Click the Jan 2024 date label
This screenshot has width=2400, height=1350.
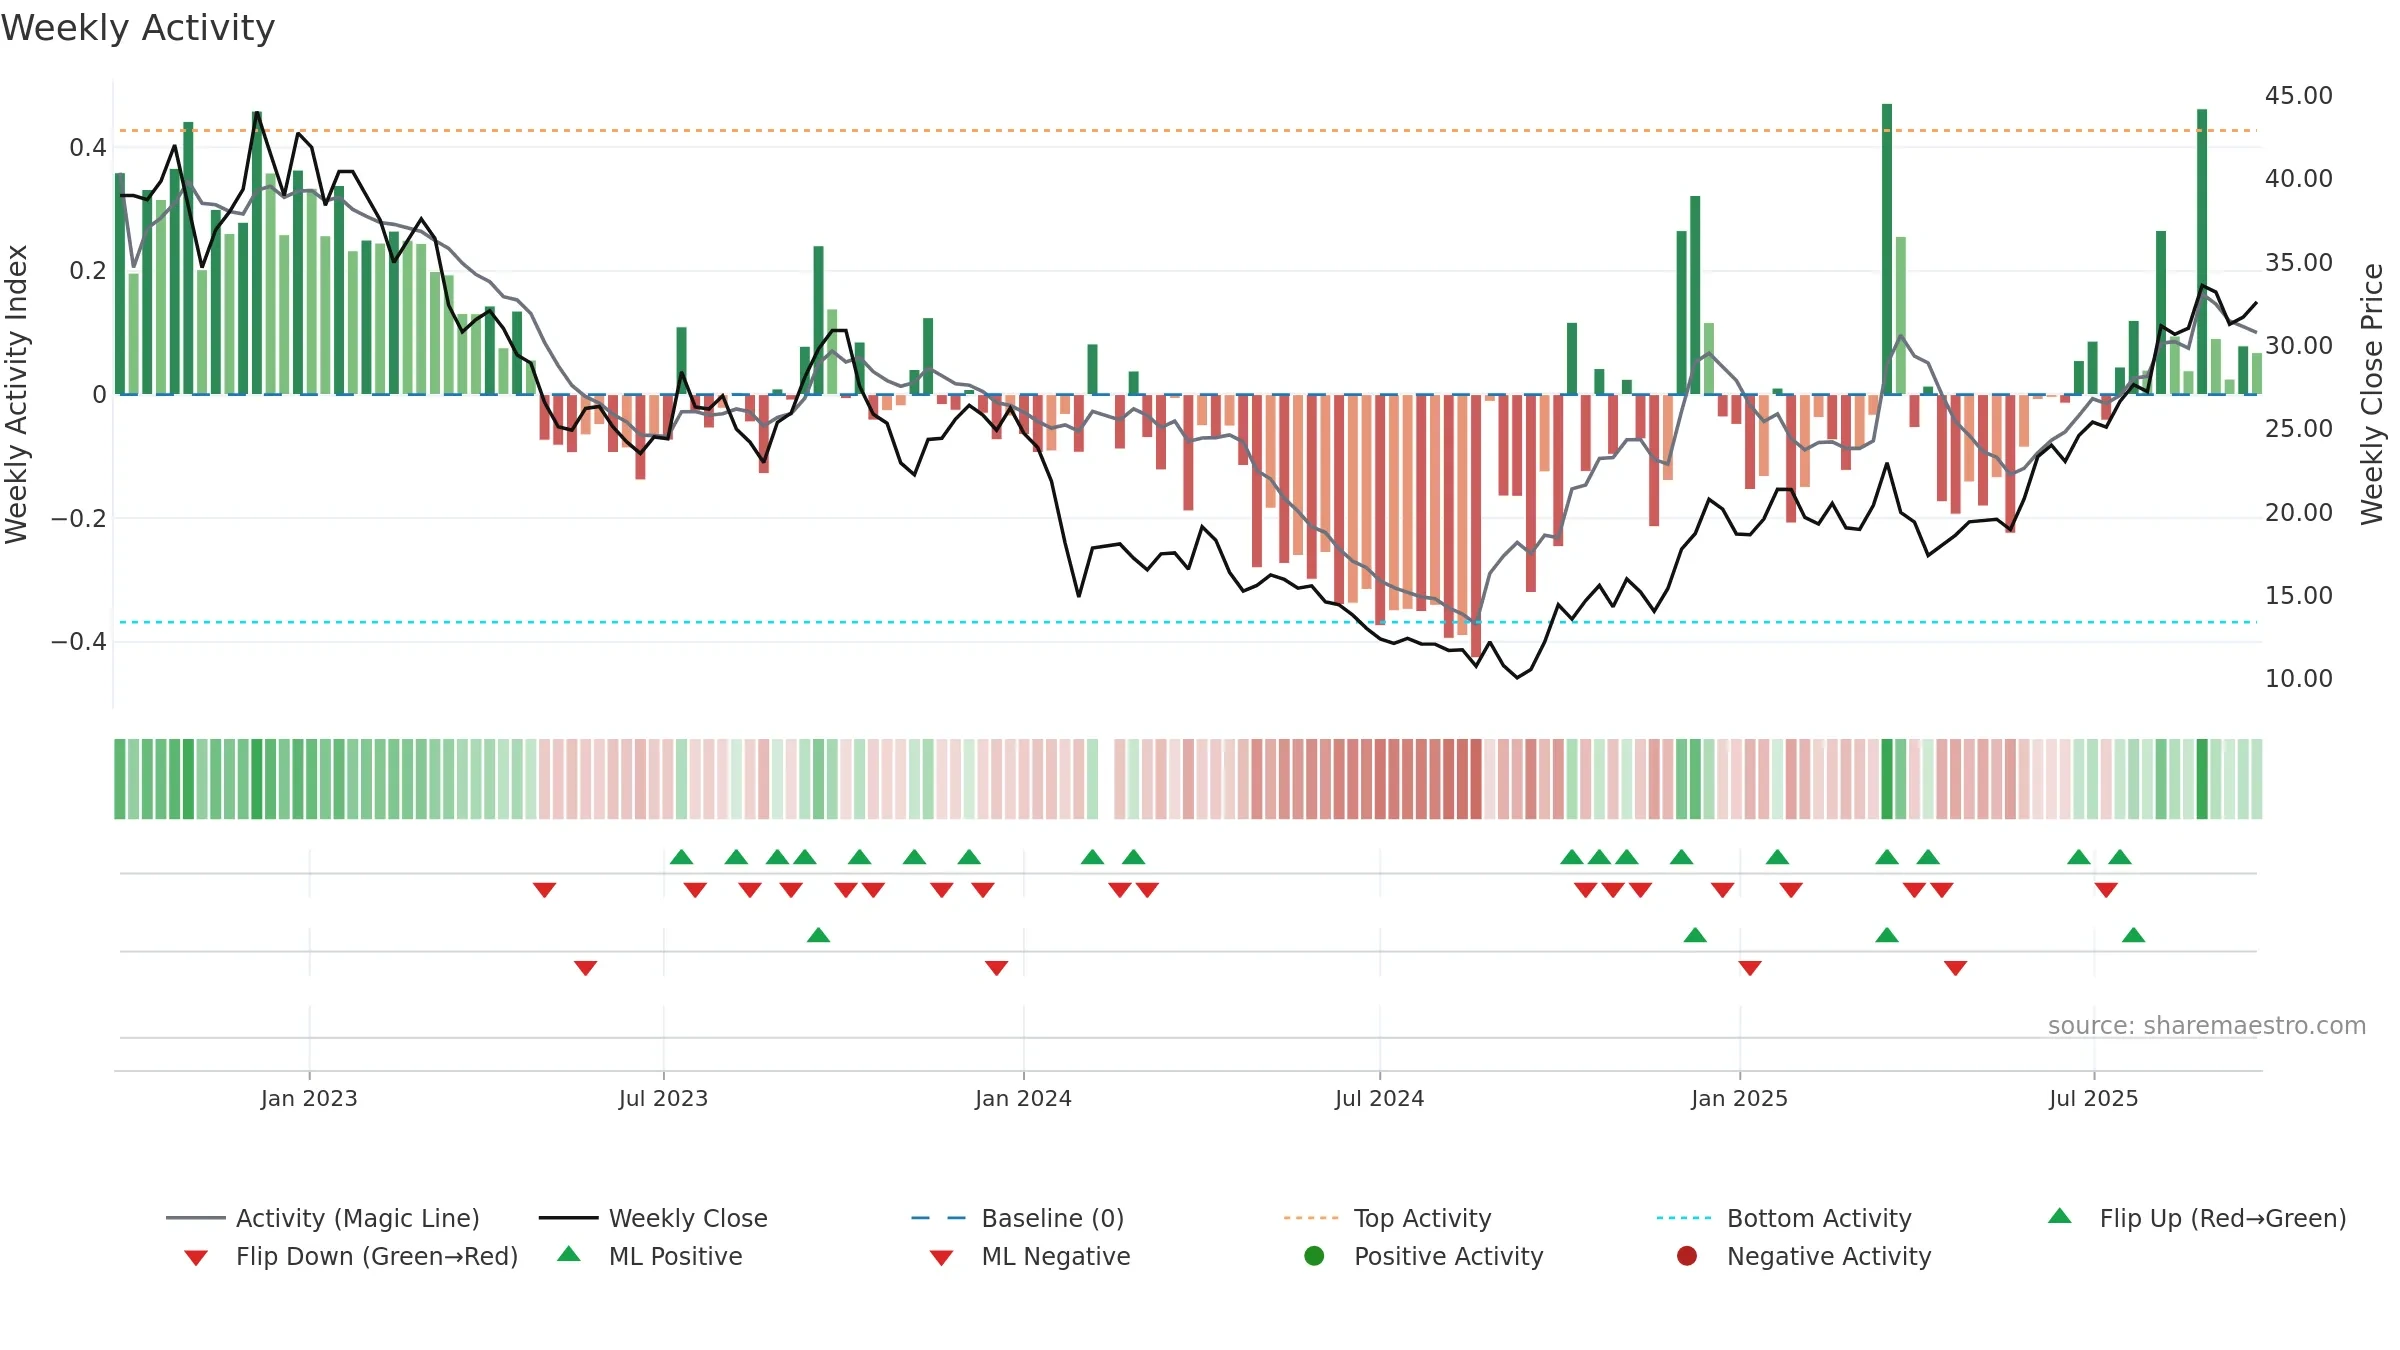click(x=1023, y=1098)
